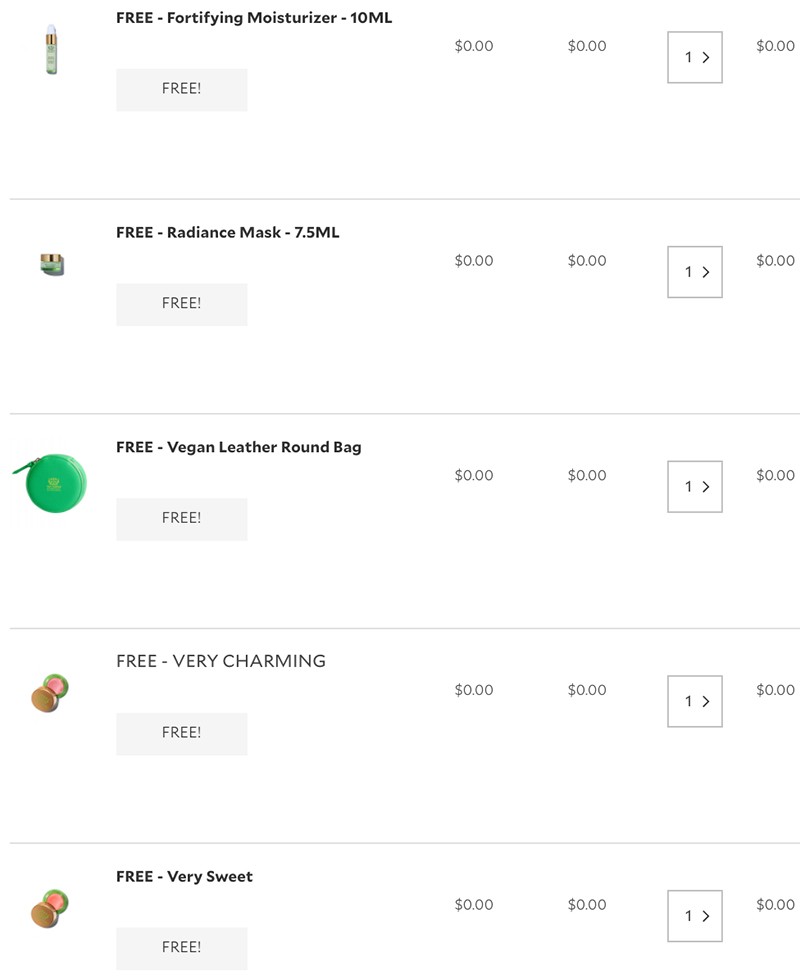This screenshot has width=800, height=980.
Task: Open the FREE - Very Sweet title link
Action: [184, 877]
